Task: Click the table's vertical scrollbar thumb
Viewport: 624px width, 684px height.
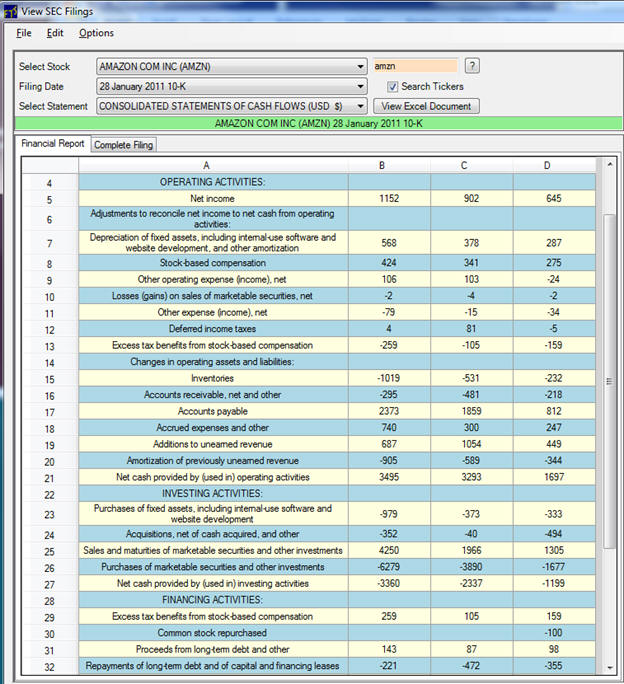Action: (x=610, y=381)
